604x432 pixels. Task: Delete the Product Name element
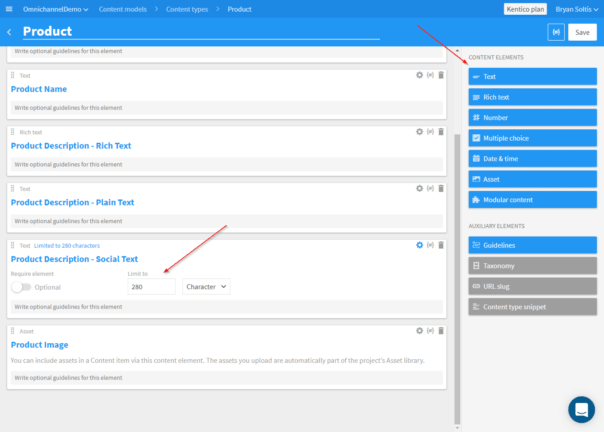(441, 75)
